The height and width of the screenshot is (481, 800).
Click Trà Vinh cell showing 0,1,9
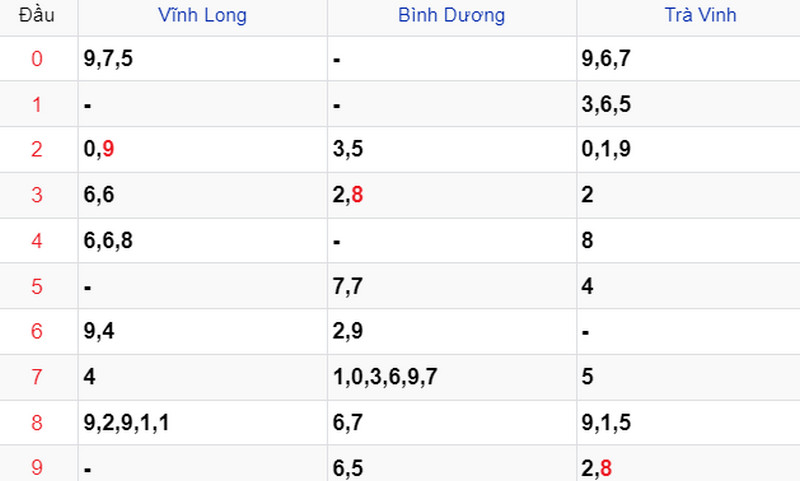tap(607, 150)
